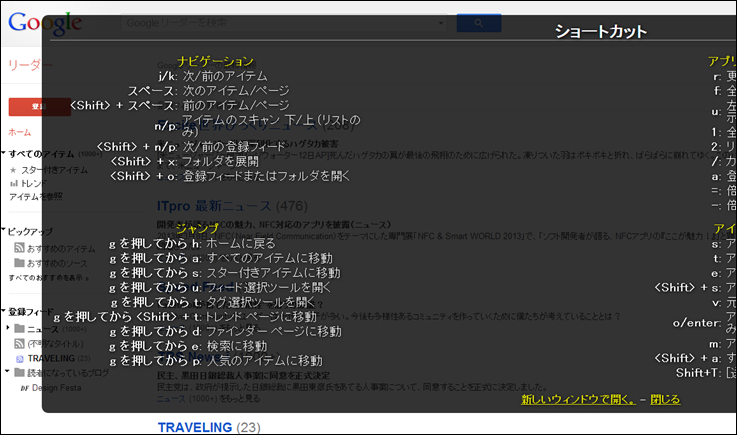Click the ショートカット overlay title
Screen dimensions: 737x435
601,32
